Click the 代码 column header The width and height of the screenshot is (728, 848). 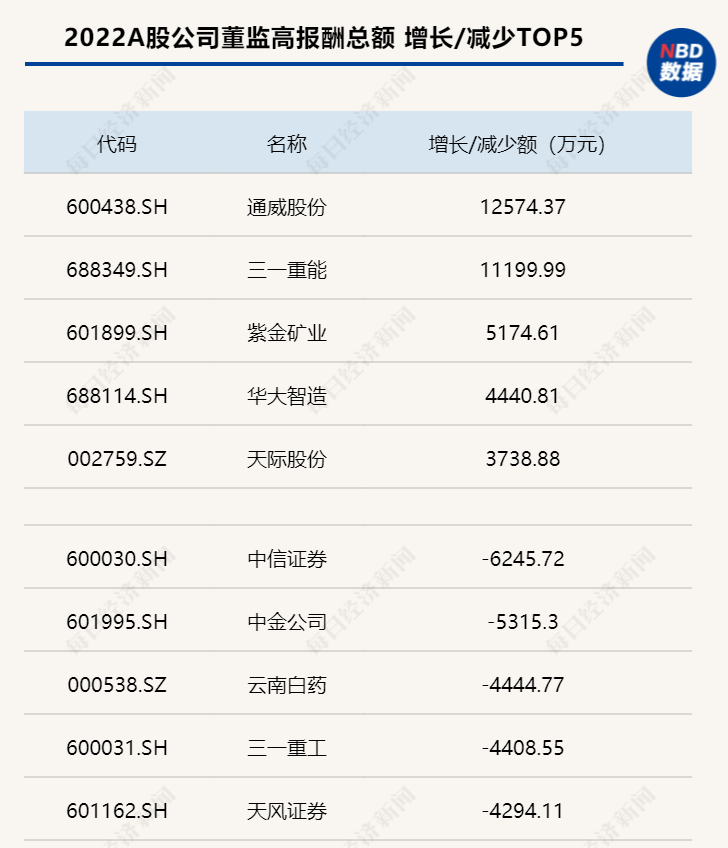click(x=117, y=144)
